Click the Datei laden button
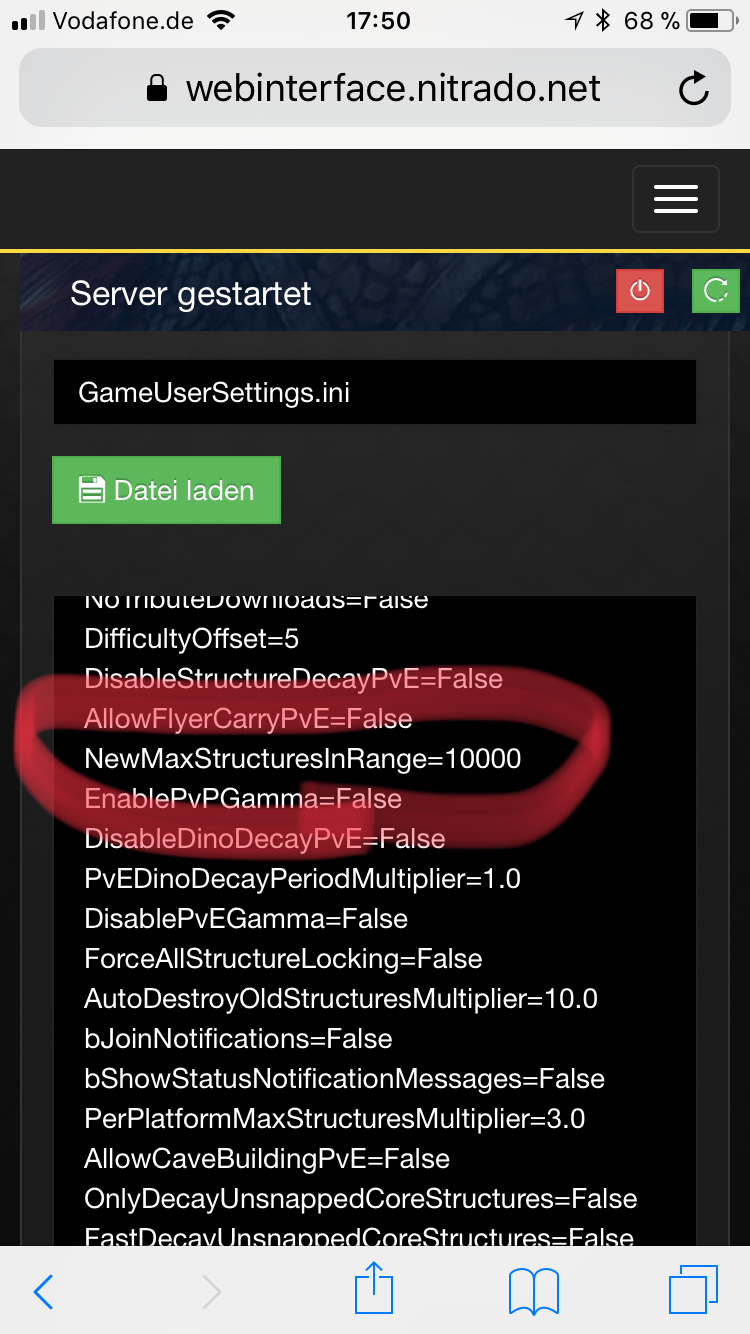 [166, 490]
